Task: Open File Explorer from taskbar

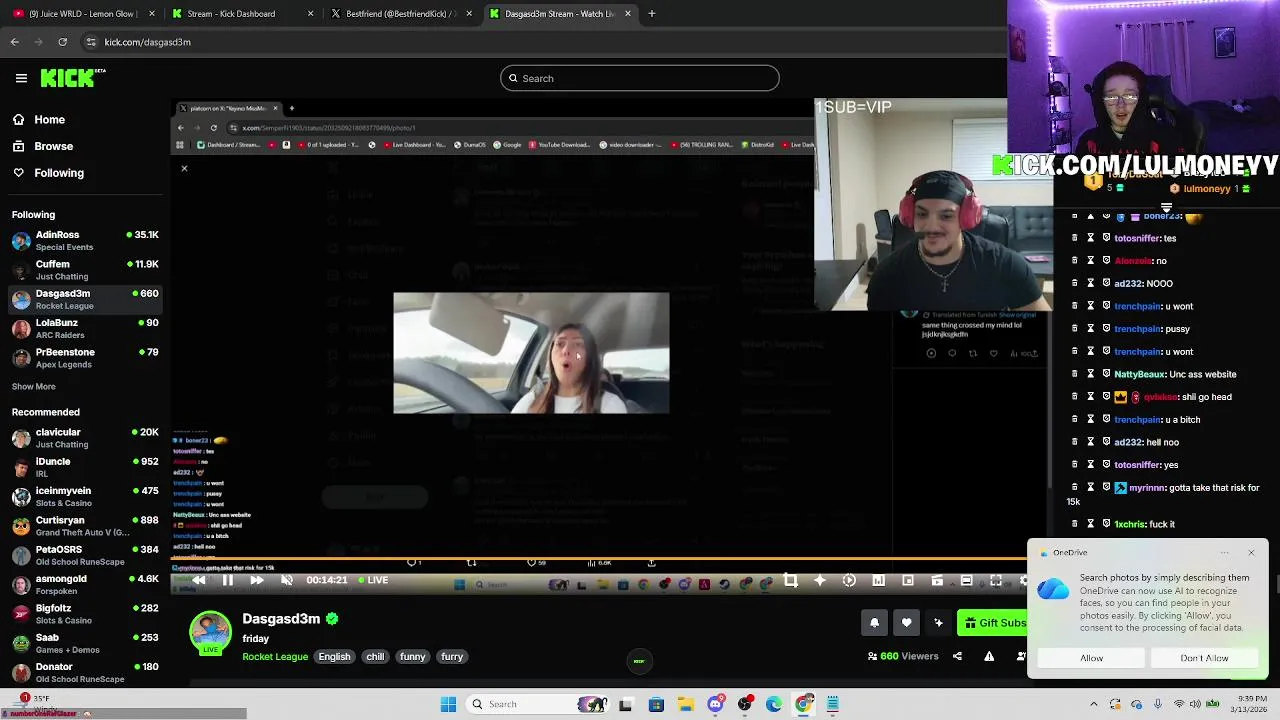Action: (x=686, y=704)
